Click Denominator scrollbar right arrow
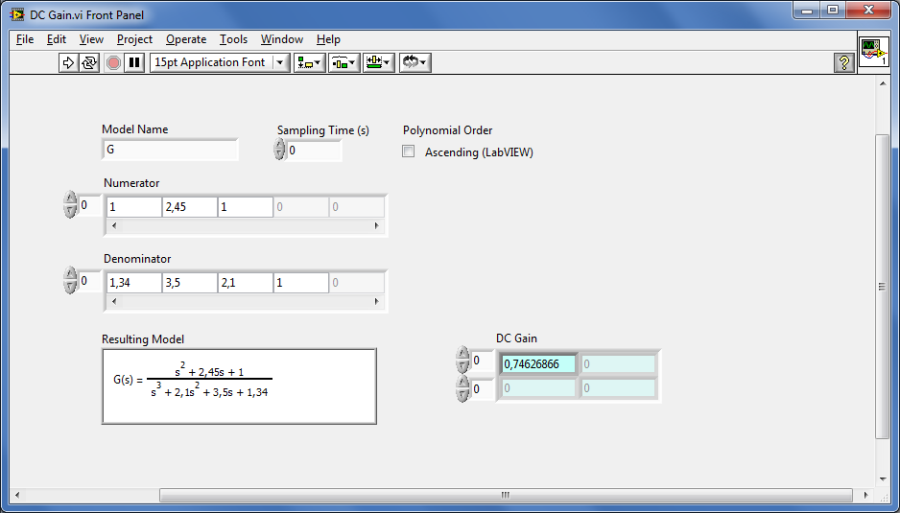The height and width of the screenshot is (513, 900). 377,301
